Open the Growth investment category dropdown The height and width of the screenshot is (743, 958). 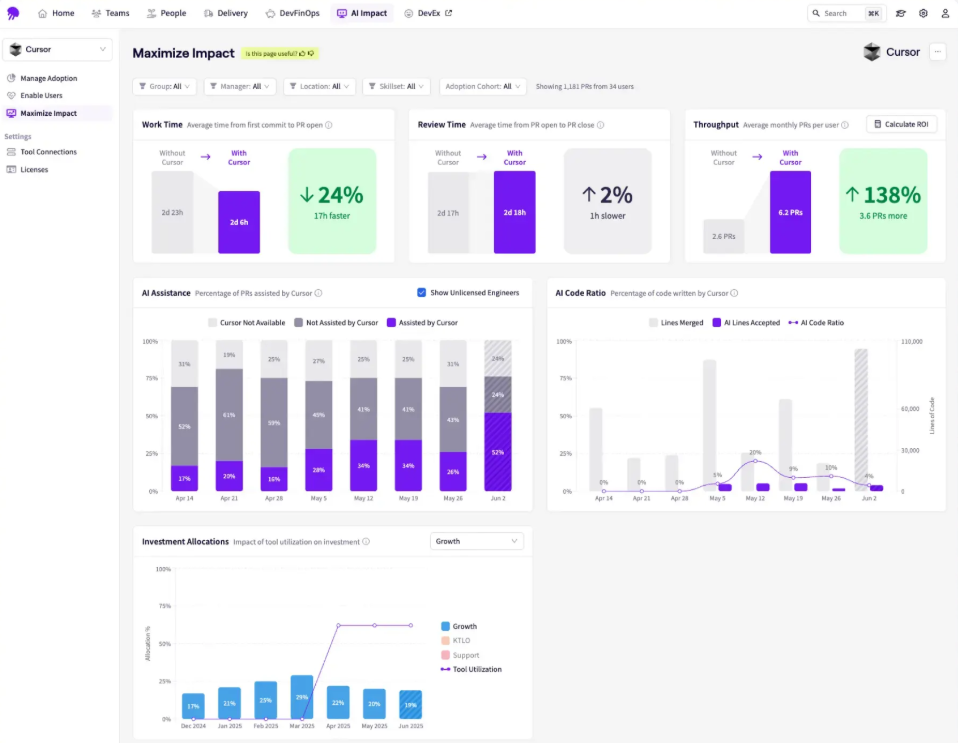[x=476, y=541]
